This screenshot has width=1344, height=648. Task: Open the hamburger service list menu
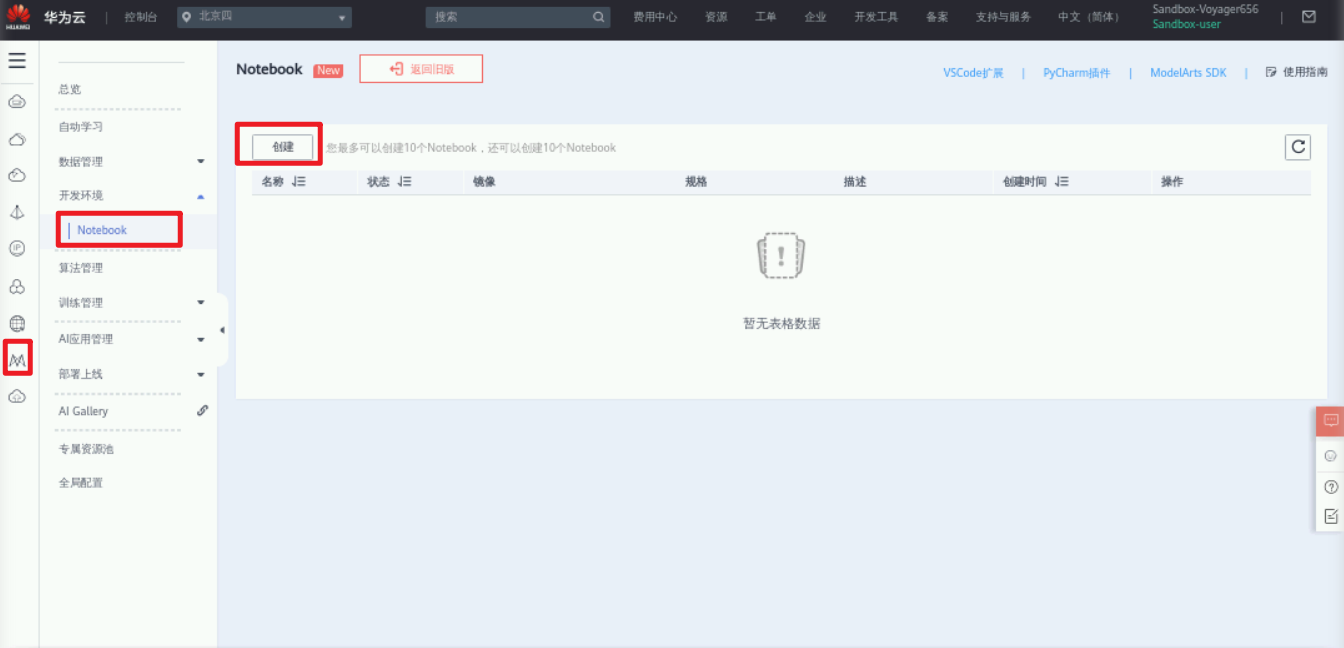click(x=17, y=61)
